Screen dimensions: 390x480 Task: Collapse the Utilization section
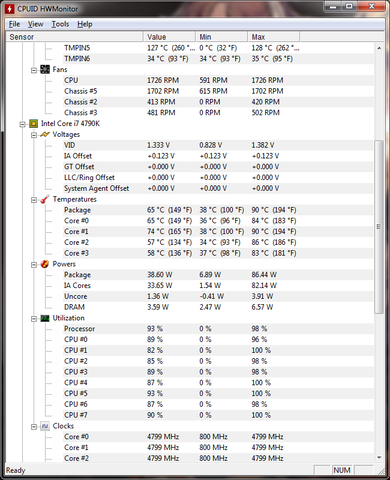click(x=34, y=319)
